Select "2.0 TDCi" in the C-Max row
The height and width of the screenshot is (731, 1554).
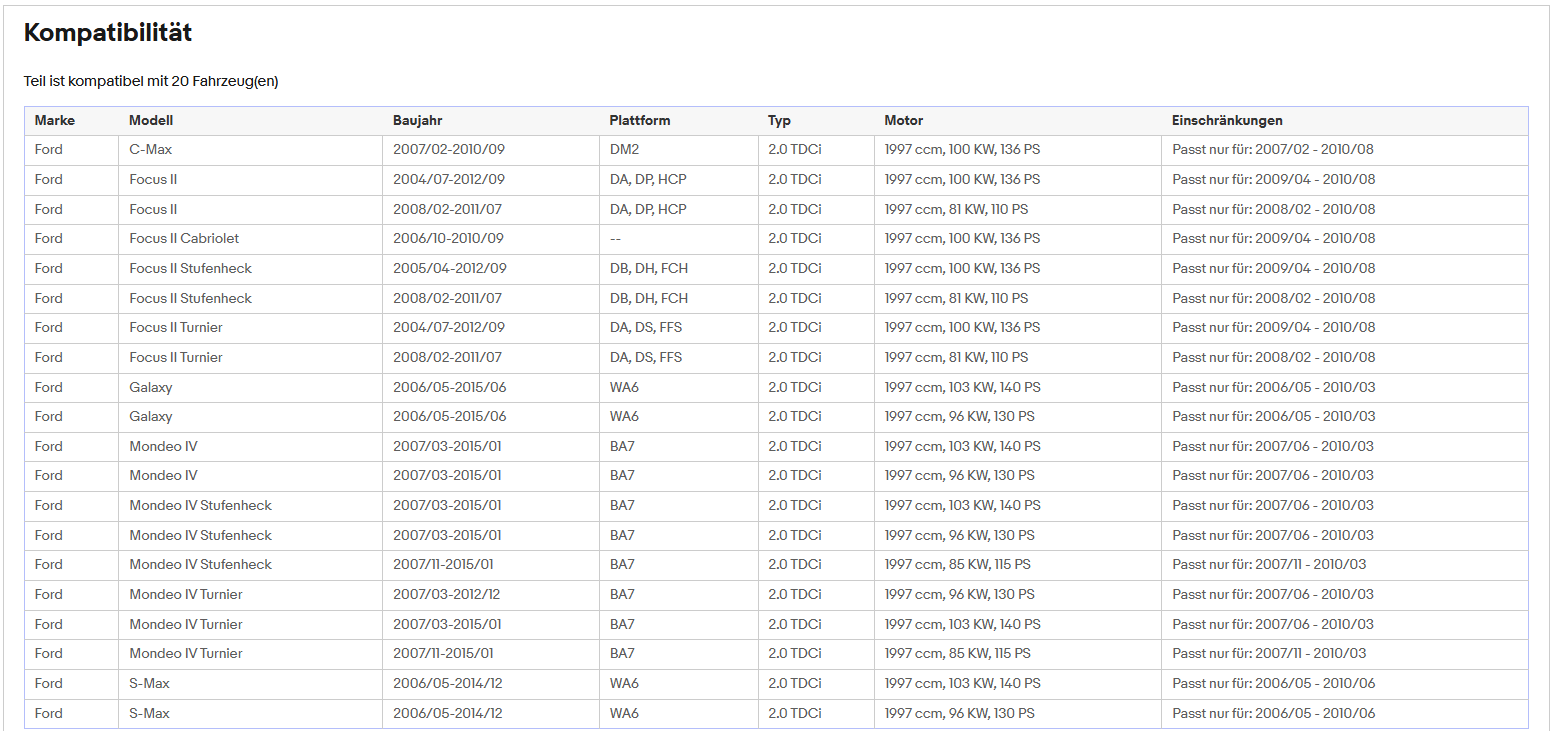pyautogui.click(x=795, y=150)
